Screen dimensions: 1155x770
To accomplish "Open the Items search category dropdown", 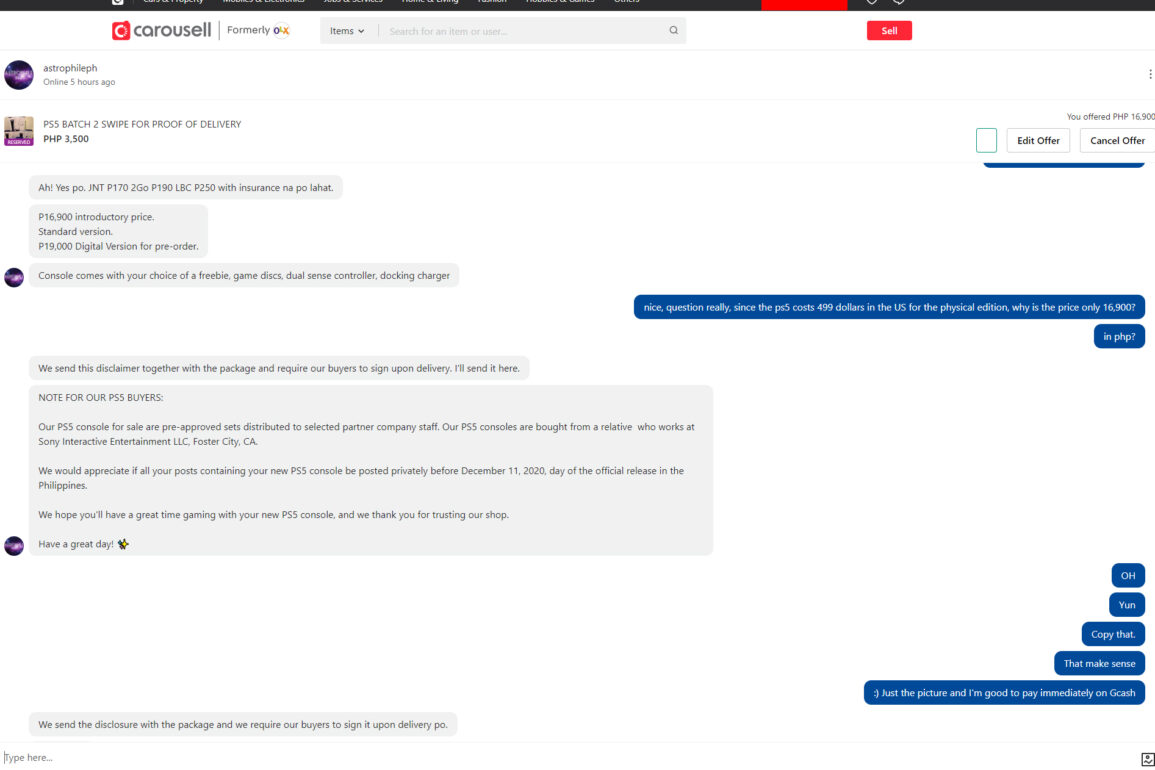I will [346, 31].
